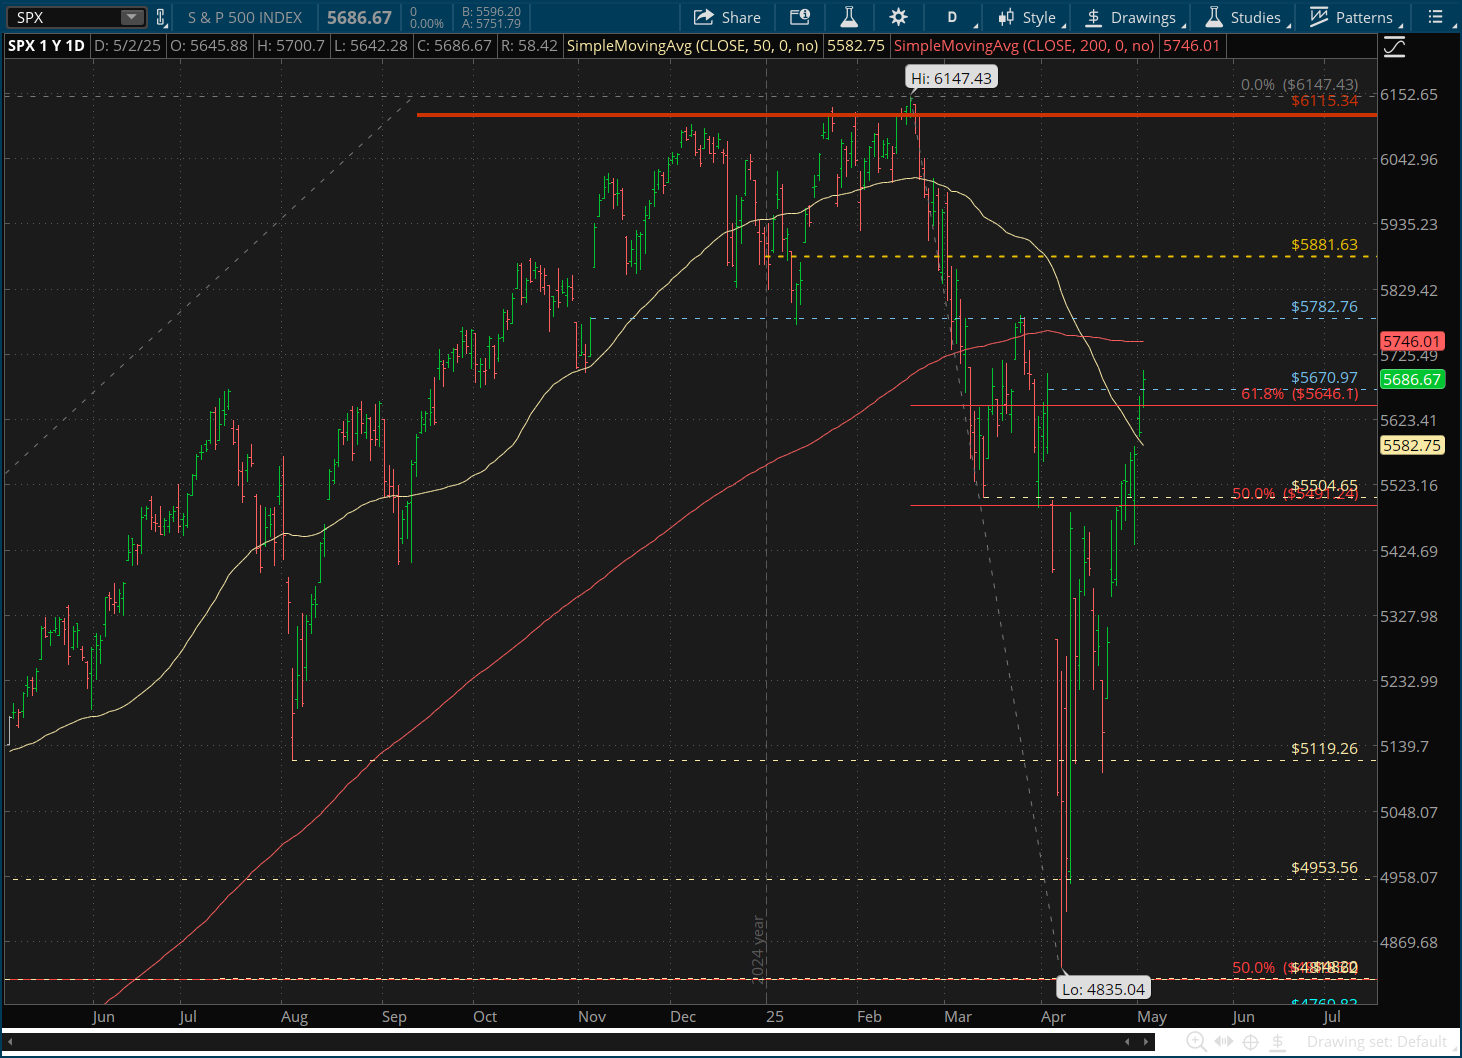
Task: Select the 50-period SimpleMovingAvg label
Action: coord(692,46)
